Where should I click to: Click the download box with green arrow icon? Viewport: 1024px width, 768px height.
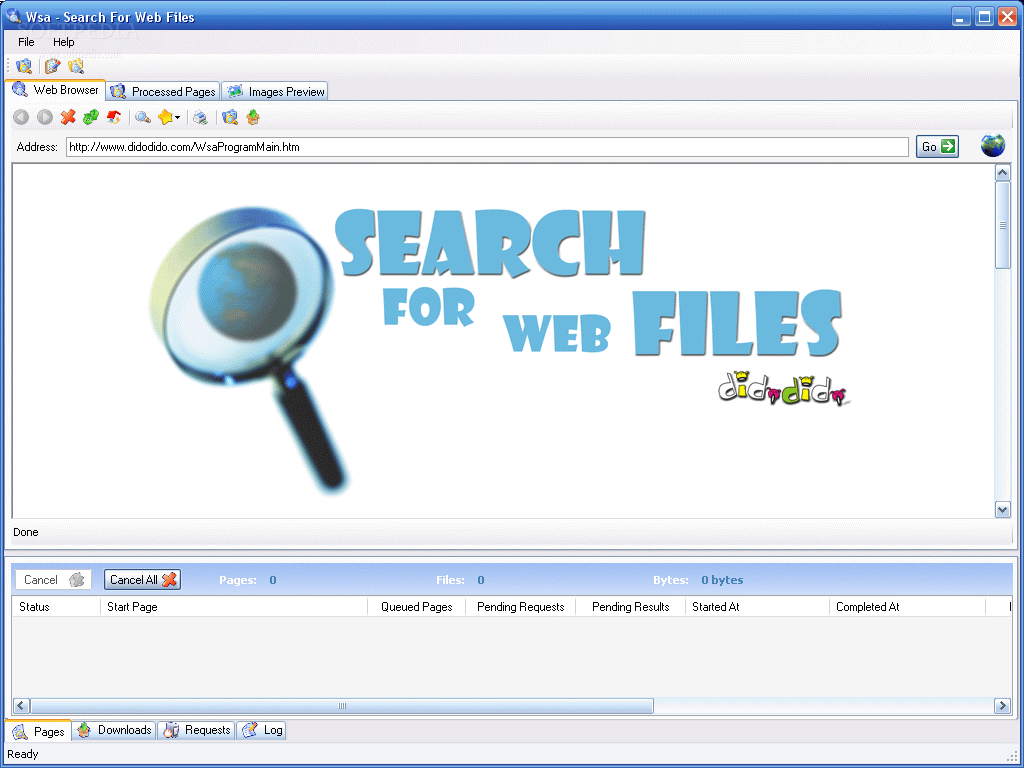[x=253, y=118]
